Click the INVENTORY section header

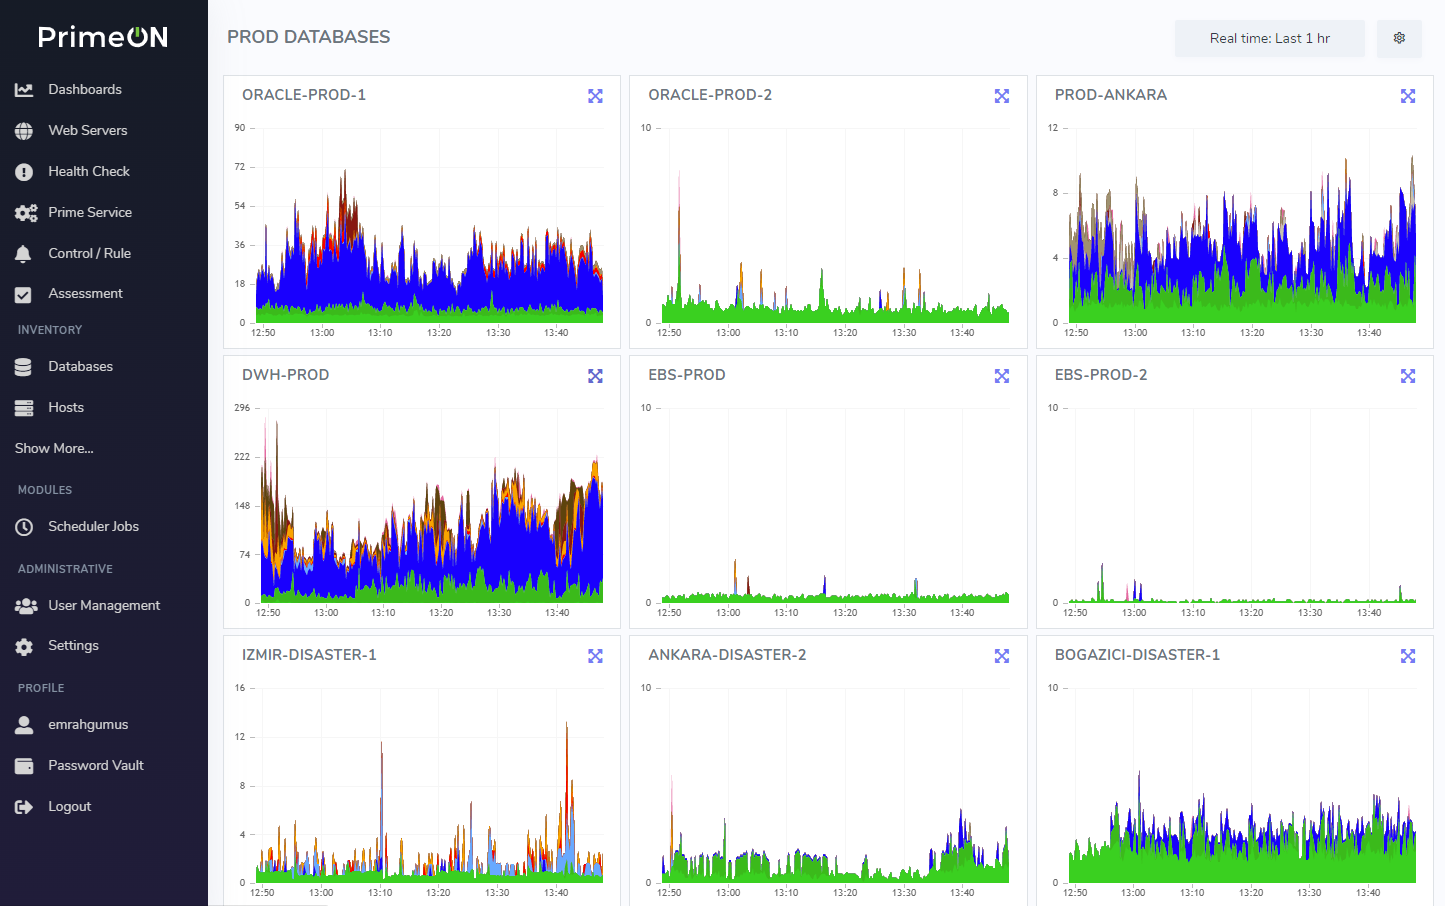click(x=50, y=330)
